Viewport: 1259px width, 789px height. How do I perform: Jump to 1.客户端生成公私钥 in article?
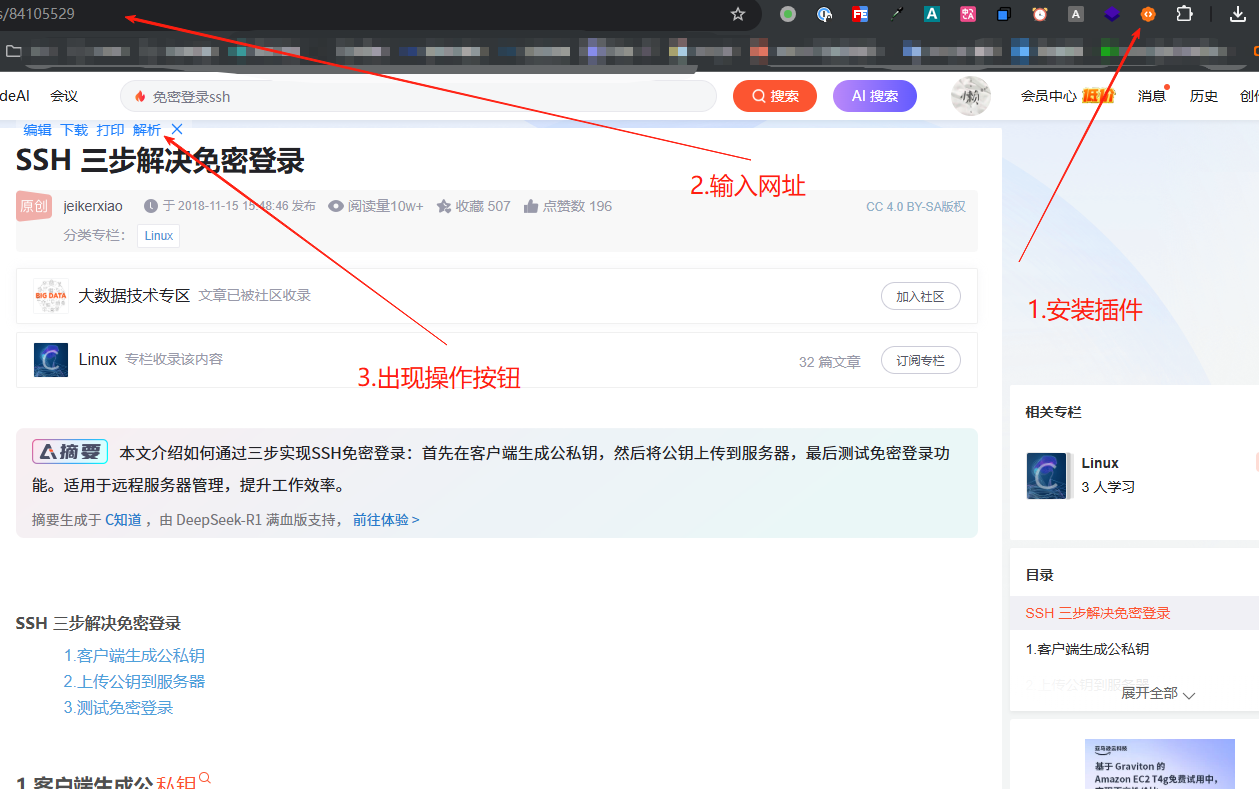134,656
